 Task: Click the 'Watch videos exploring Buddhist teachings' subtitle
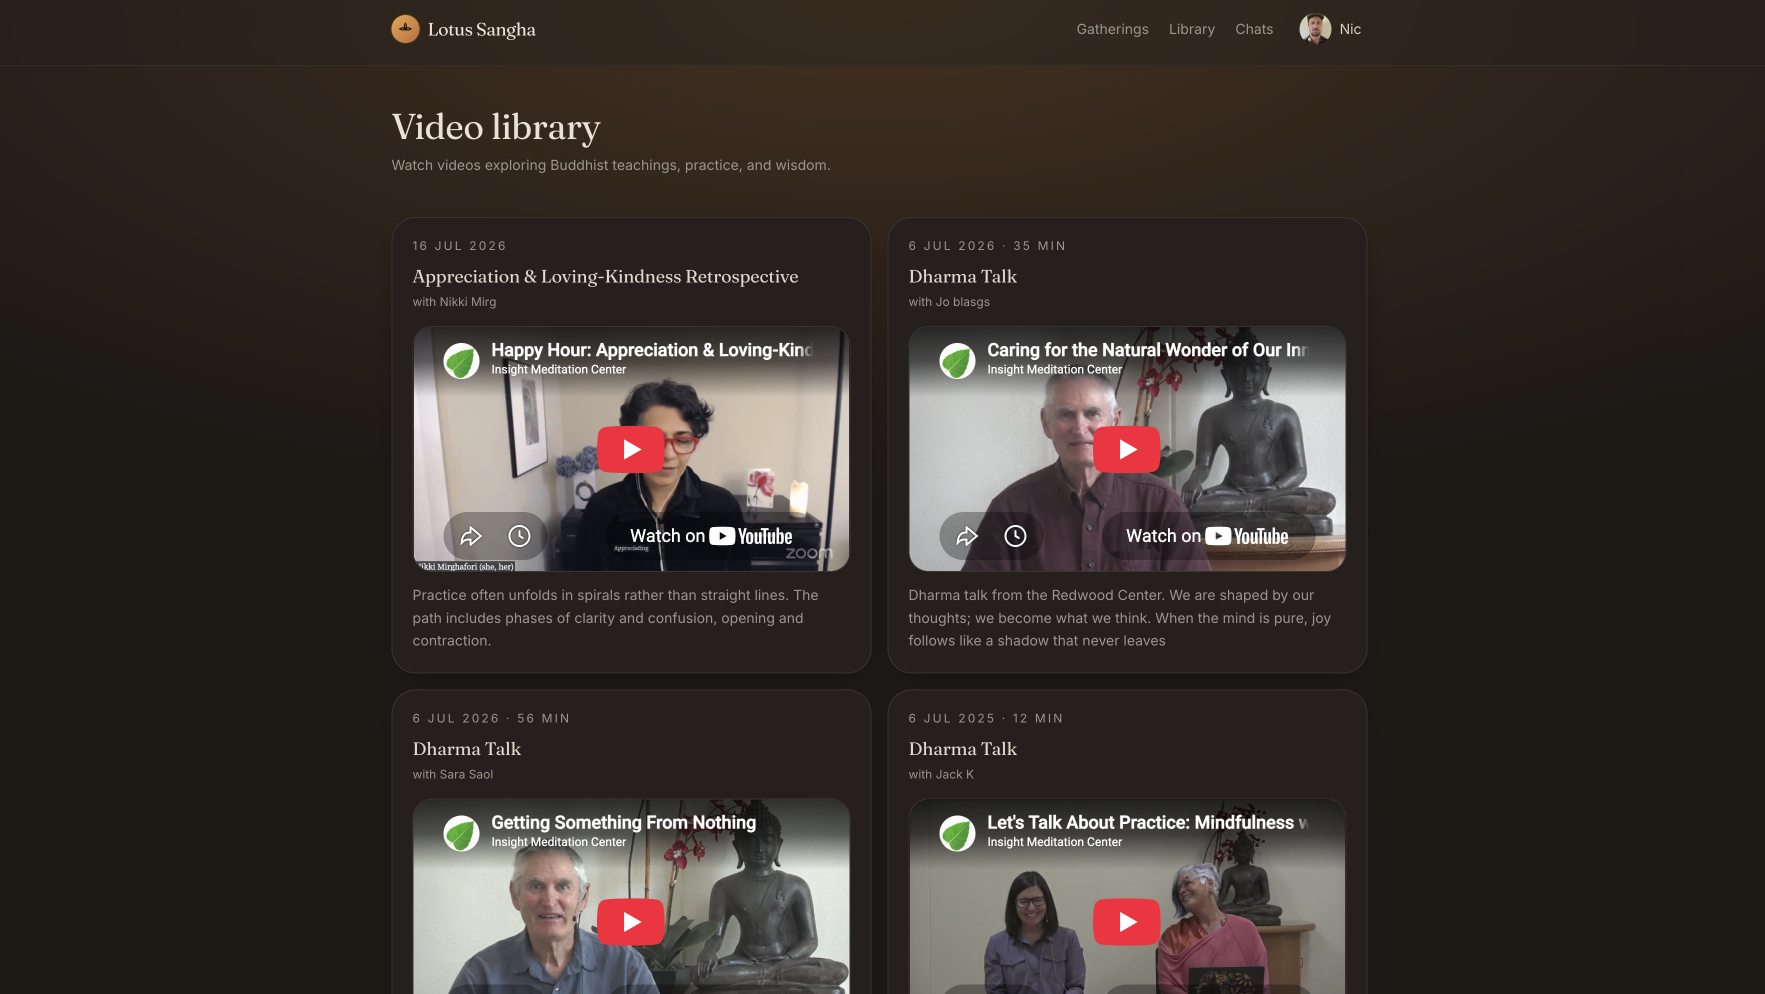pyautogui.click(x=611, y=165)
